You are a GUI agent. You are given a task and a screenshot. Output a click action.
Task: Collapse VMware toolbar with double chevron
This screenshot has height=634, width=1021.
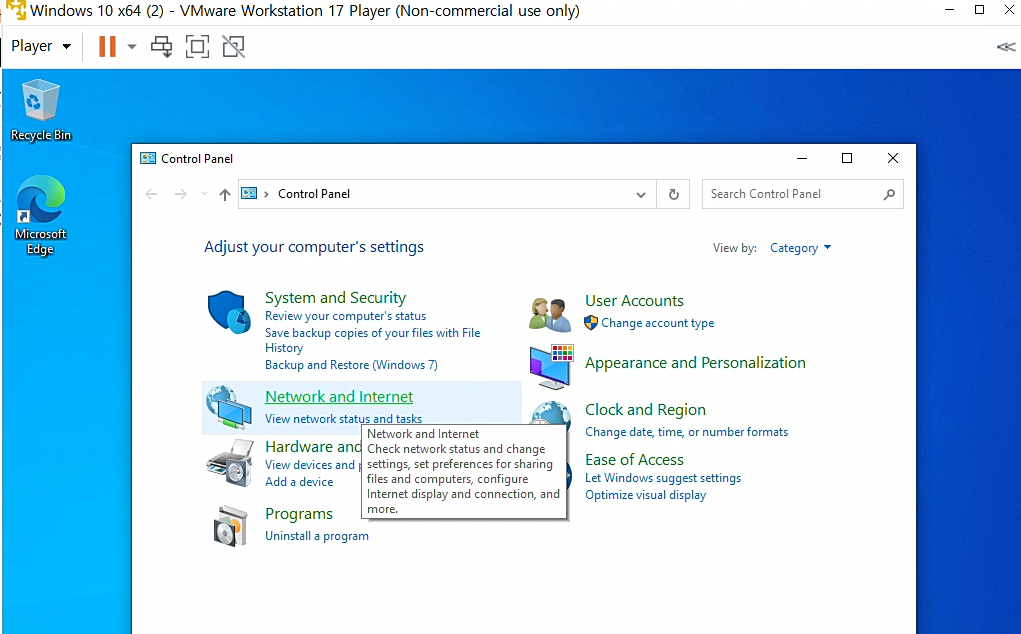coord(1005,47)
